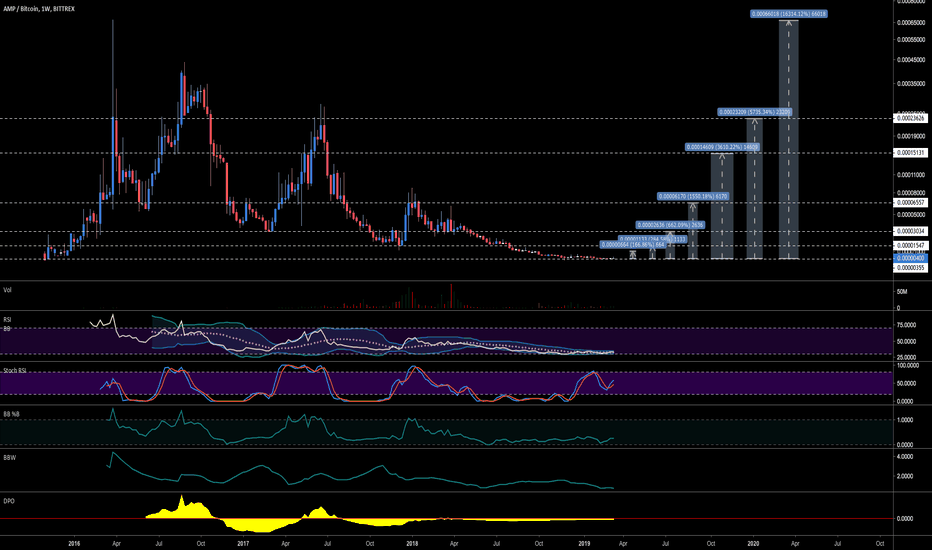
Task: Click the 0.00015131 price axis label
Action: click(x=911, y=153)
